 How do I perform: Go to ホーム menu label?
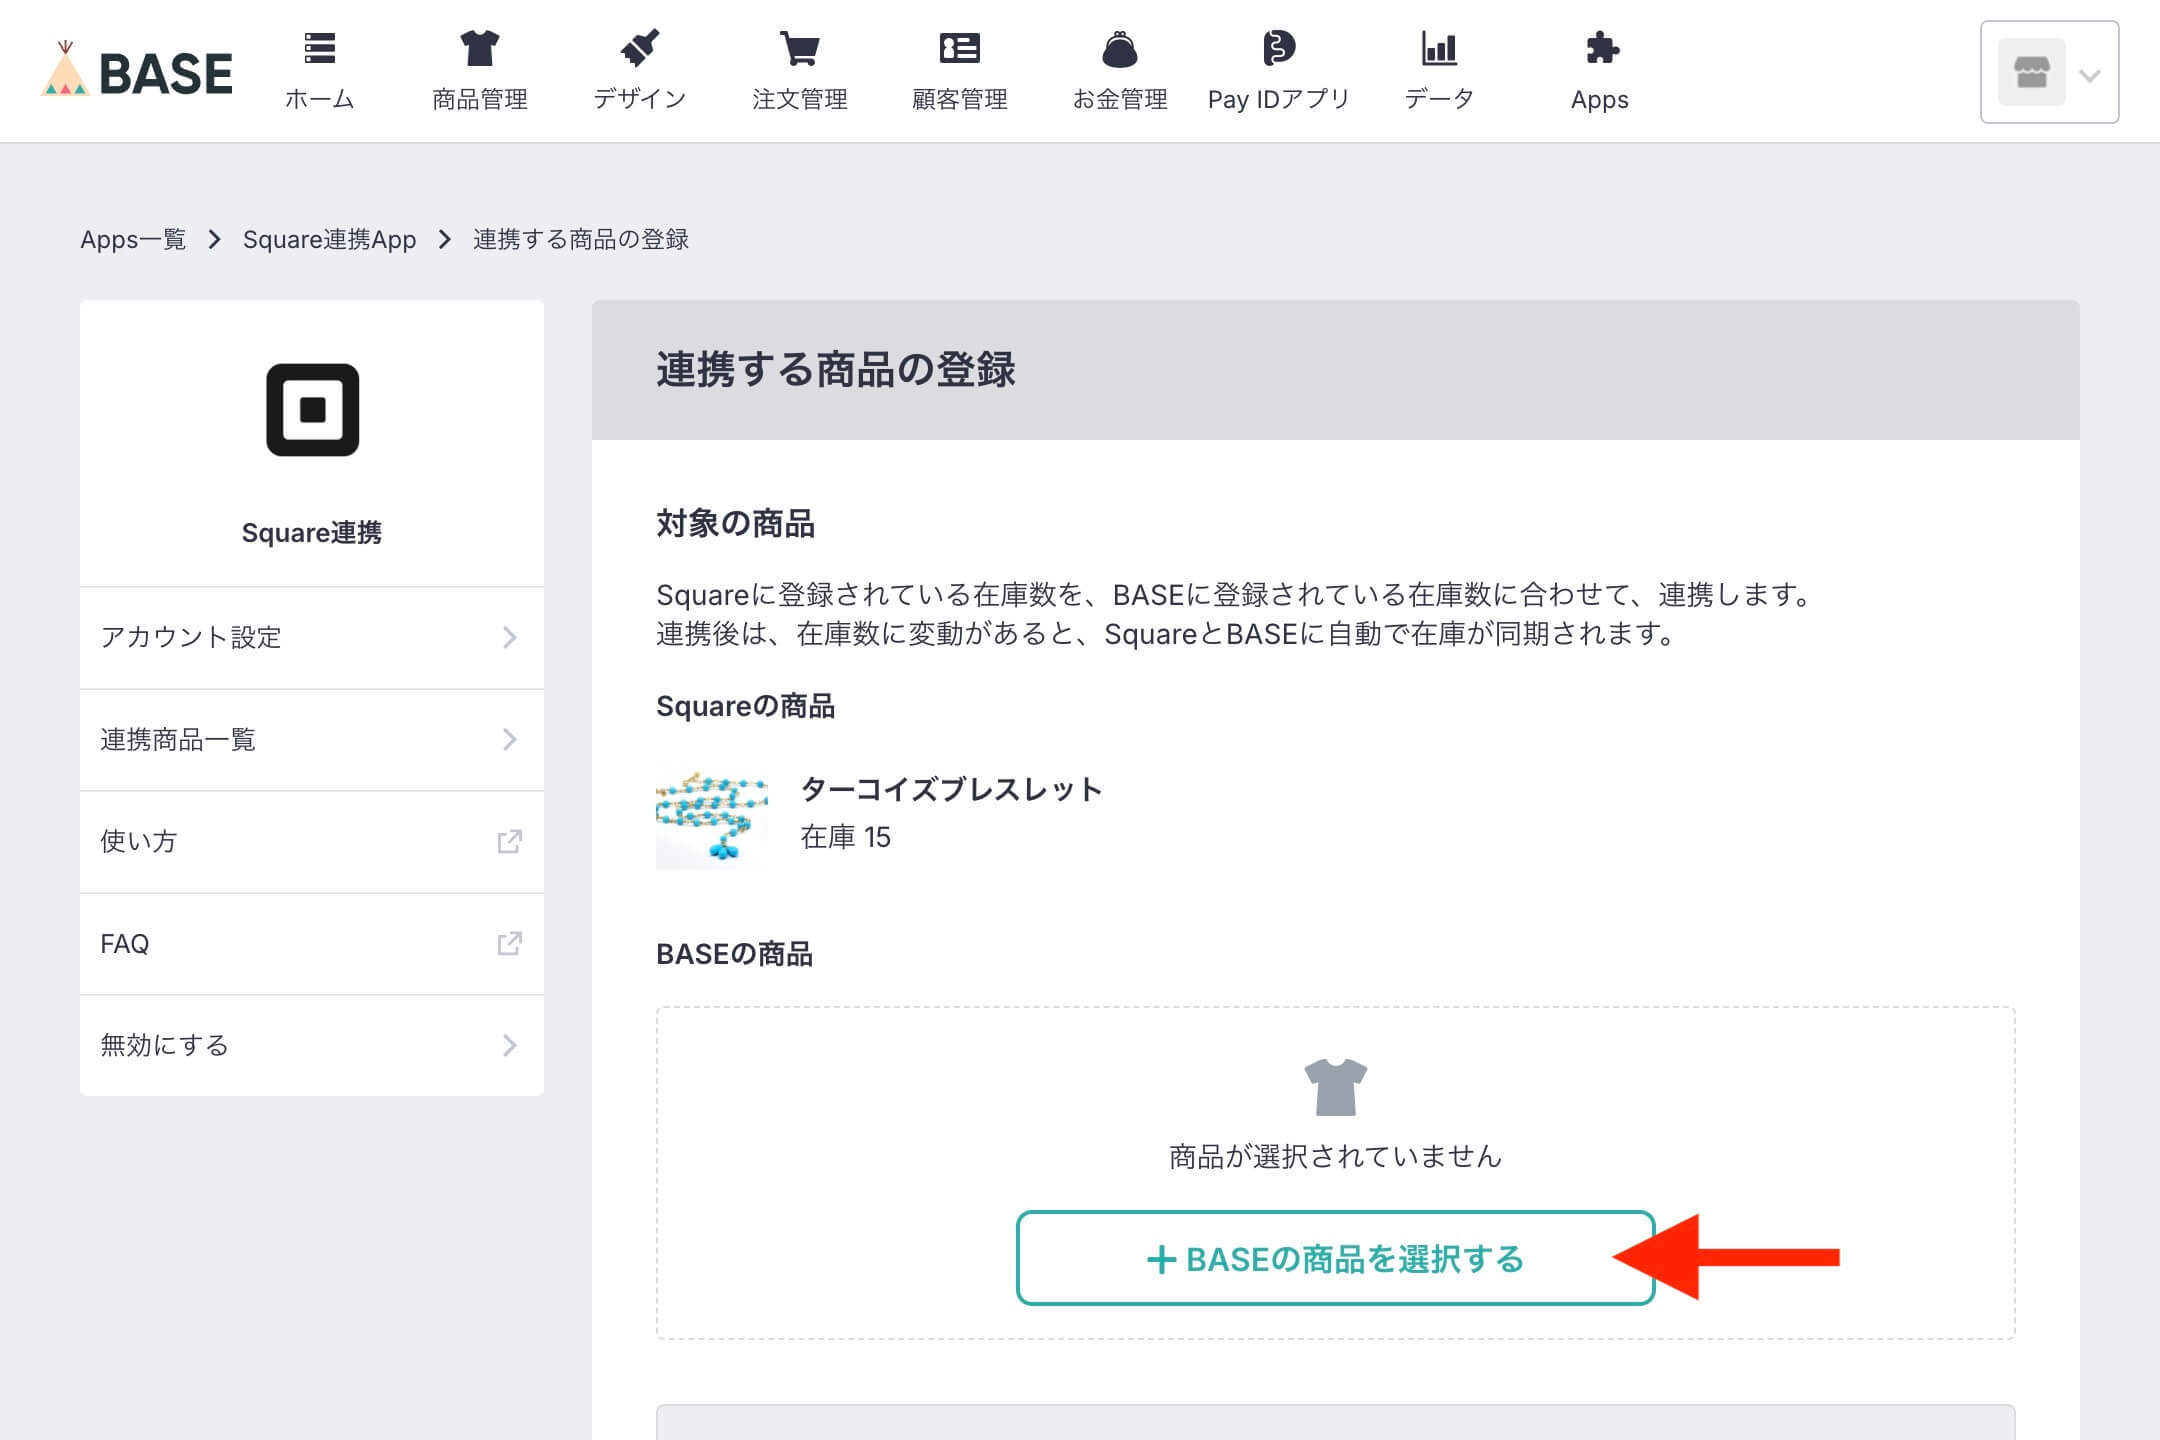point(319,99)
